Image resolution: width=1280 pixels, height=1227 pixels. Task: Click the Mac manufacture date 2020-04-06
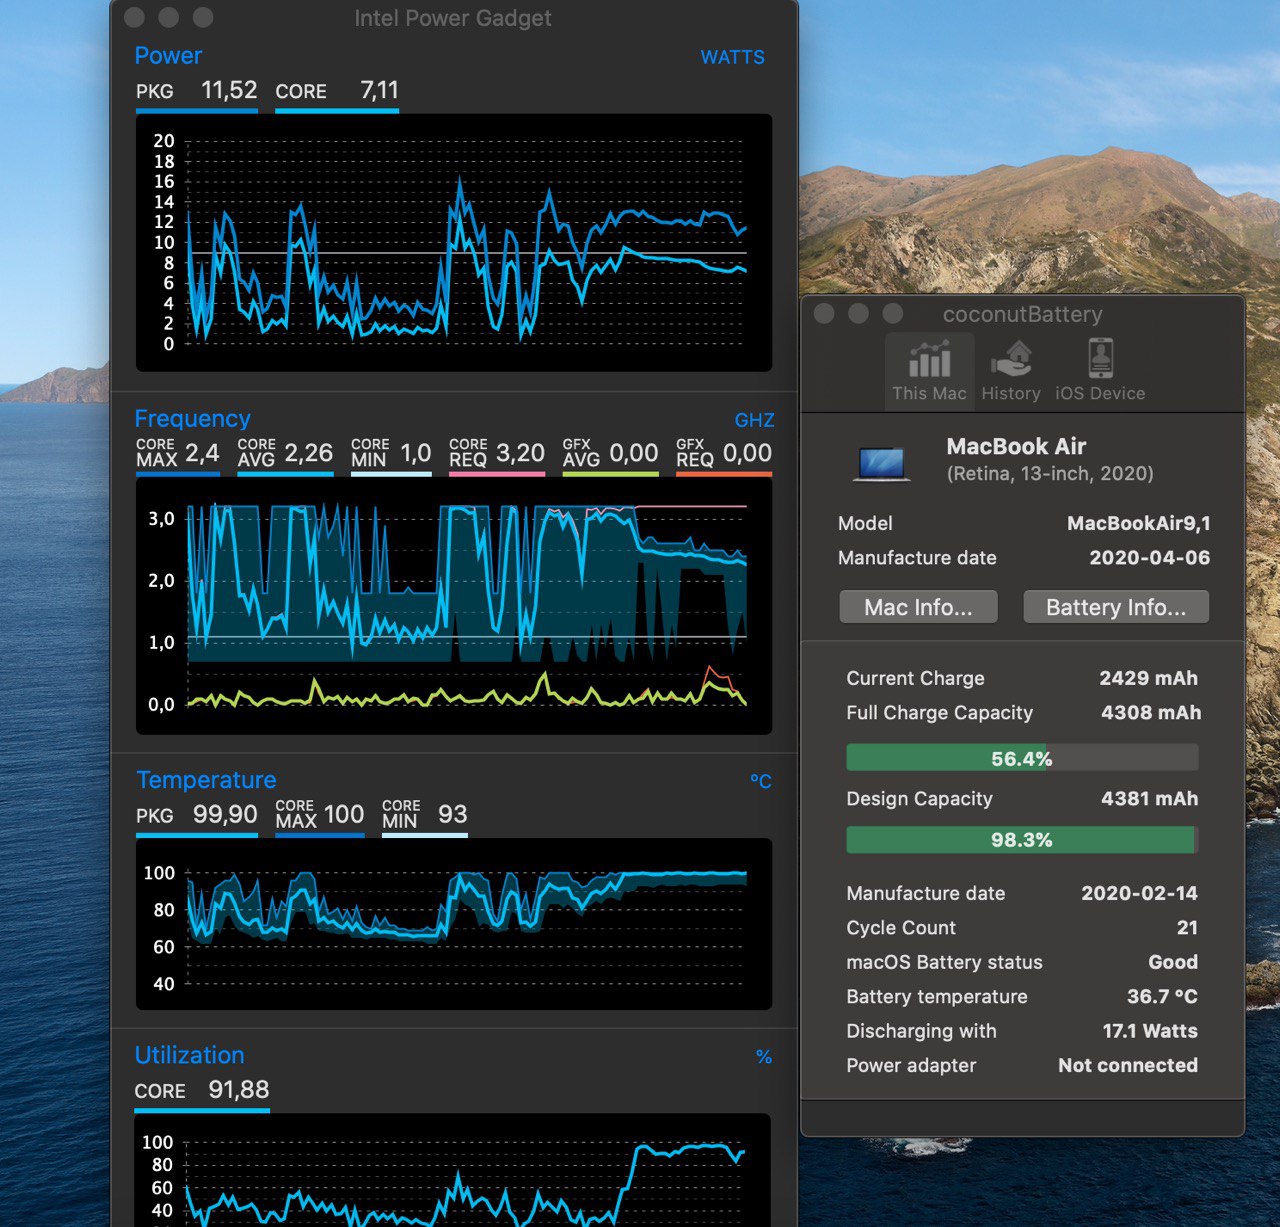[1149, 557]
